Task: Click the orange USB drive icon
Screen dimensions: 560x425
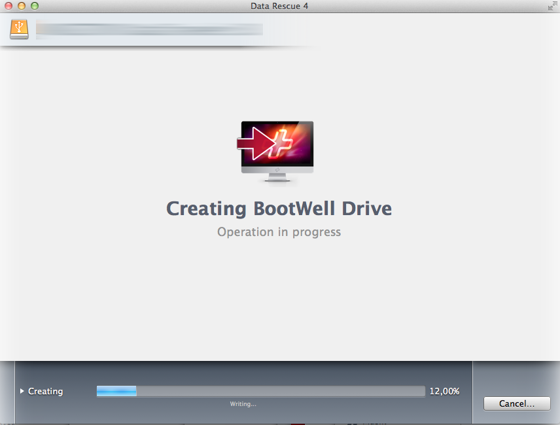Action: tap(19, 29)
